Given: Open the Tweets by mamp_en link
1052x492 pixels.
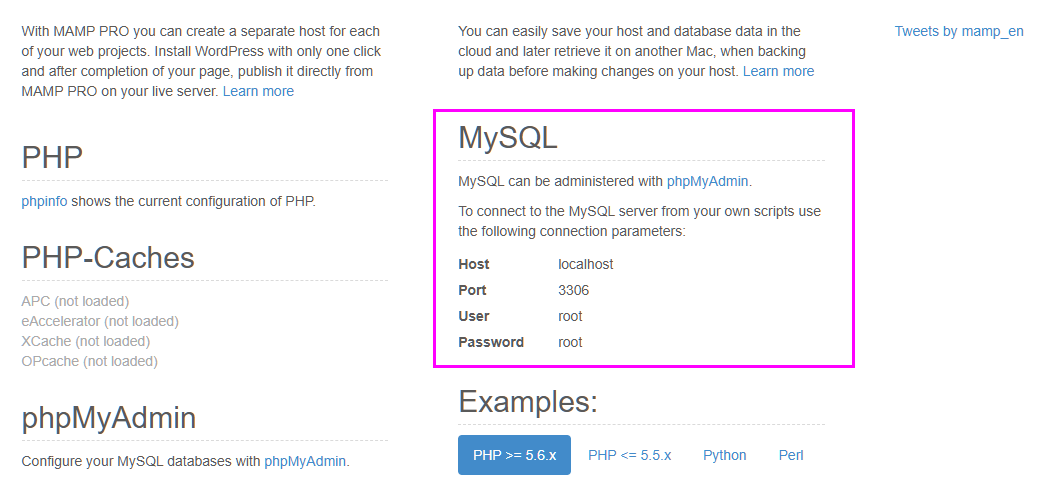Looking at the screenshot, I should (x=958, y=31).
